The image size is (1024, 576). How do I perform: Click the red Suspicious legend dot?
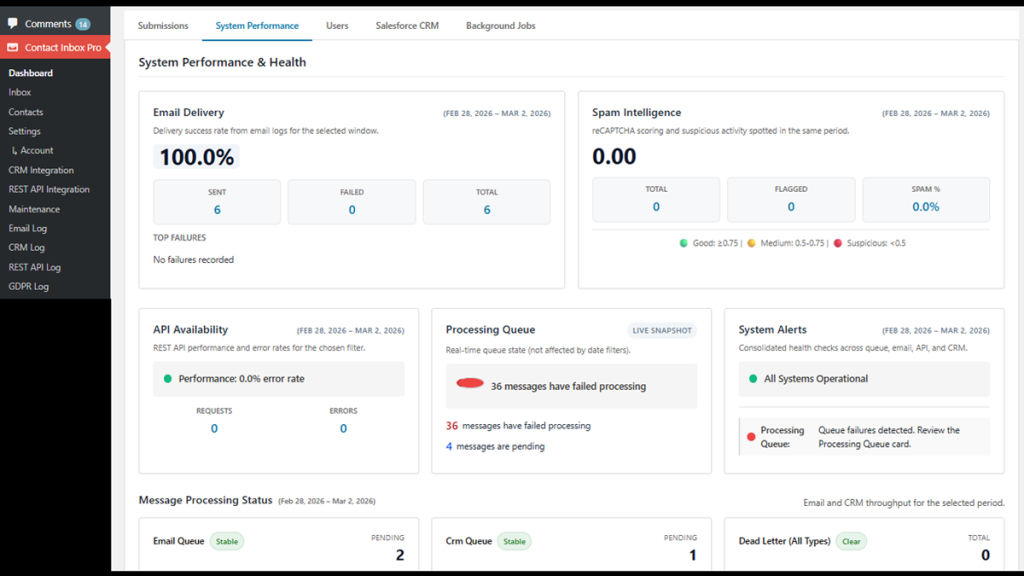coord(839,242)
